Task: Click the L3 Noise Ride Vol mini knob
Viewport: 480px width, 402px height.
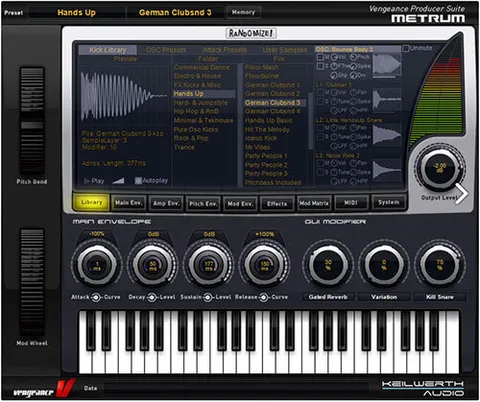Action: click(334, 163)
